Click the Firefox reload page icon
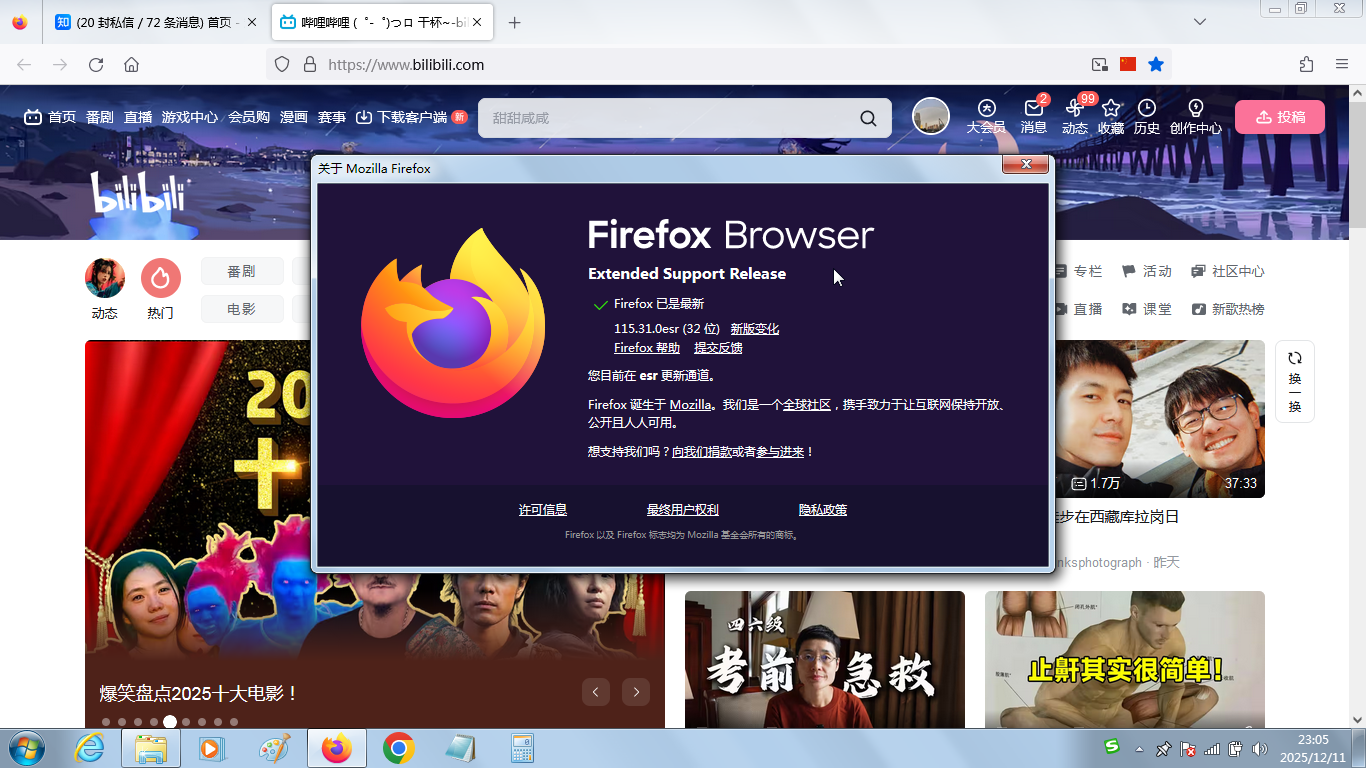The width and height of the screenshot is (1366, 768). [96, 65]
